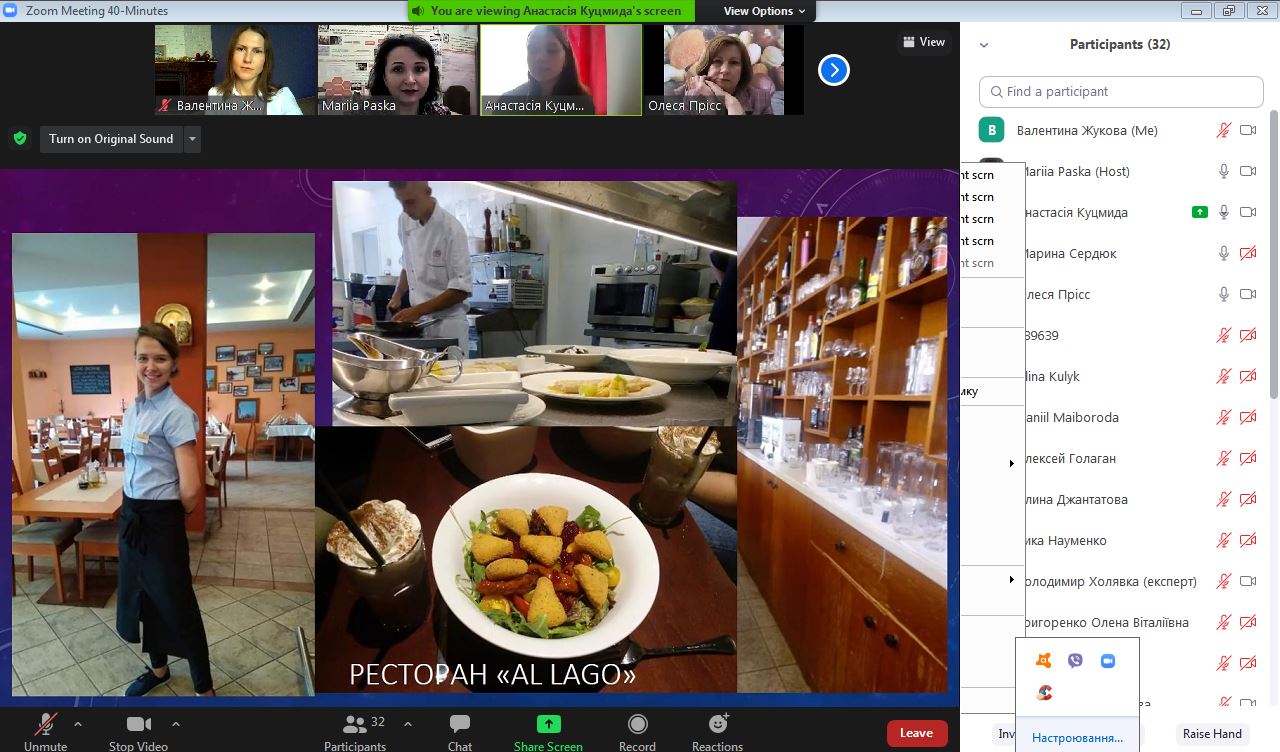
Task: Show next video thumbnails with blue arrow
Action: 833,70
